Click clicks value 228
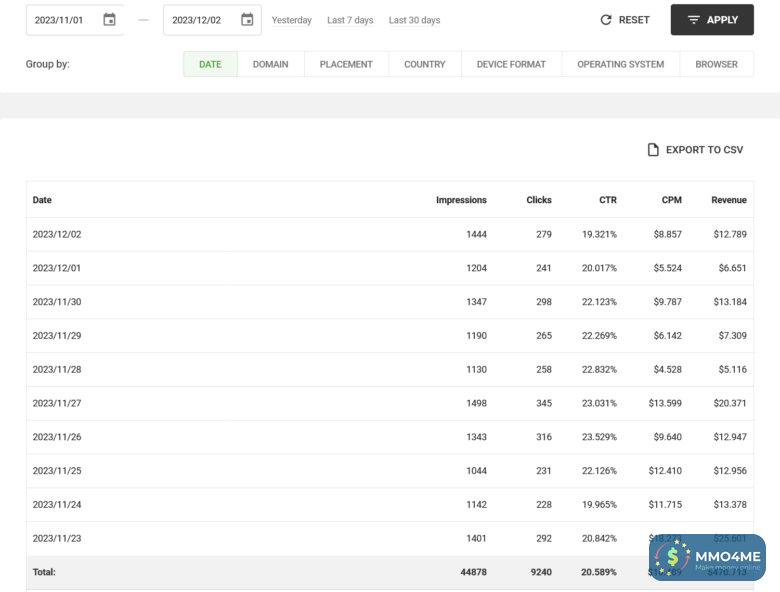This screenshot has height=592, width=780. pos(544,505)
